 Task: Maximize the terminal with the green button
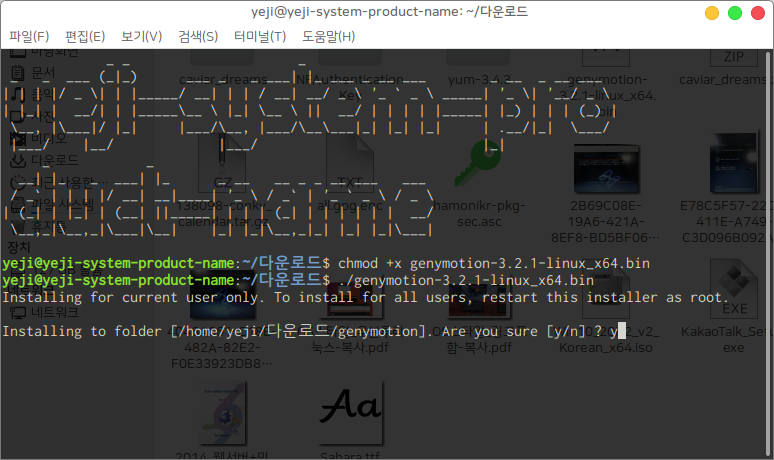tap(735, 13)
